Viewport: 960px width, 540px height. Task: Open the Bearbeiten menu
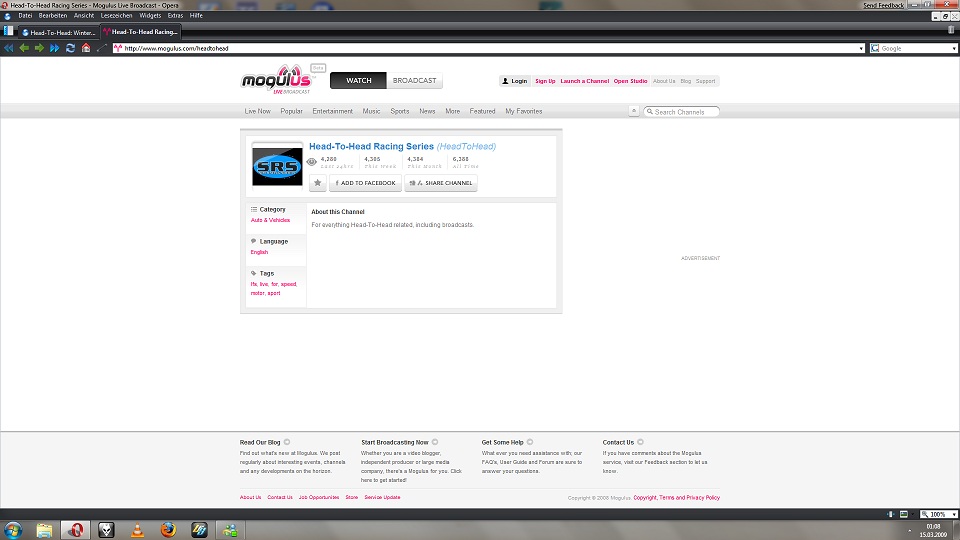[x=53, y=15]
